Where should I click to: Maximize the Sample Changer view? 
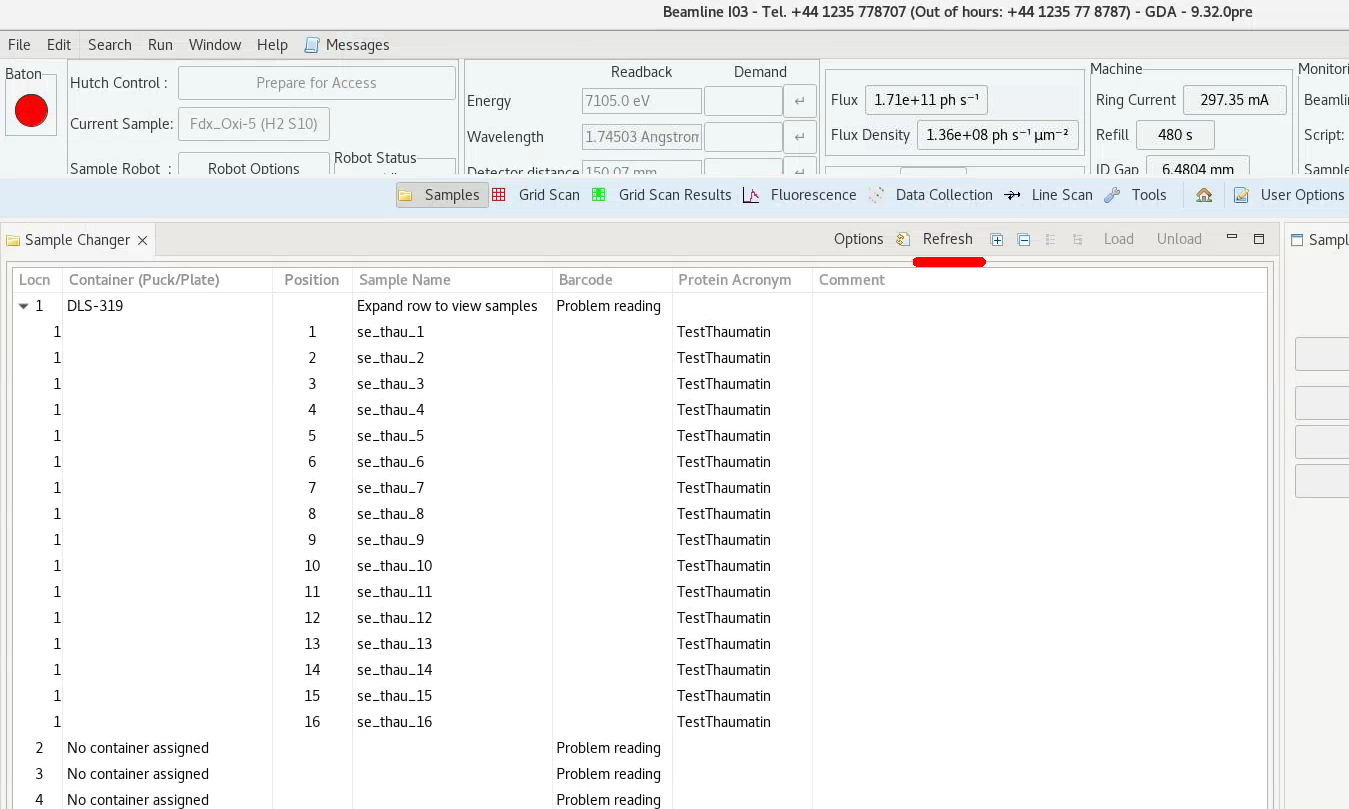[1259, 238]
